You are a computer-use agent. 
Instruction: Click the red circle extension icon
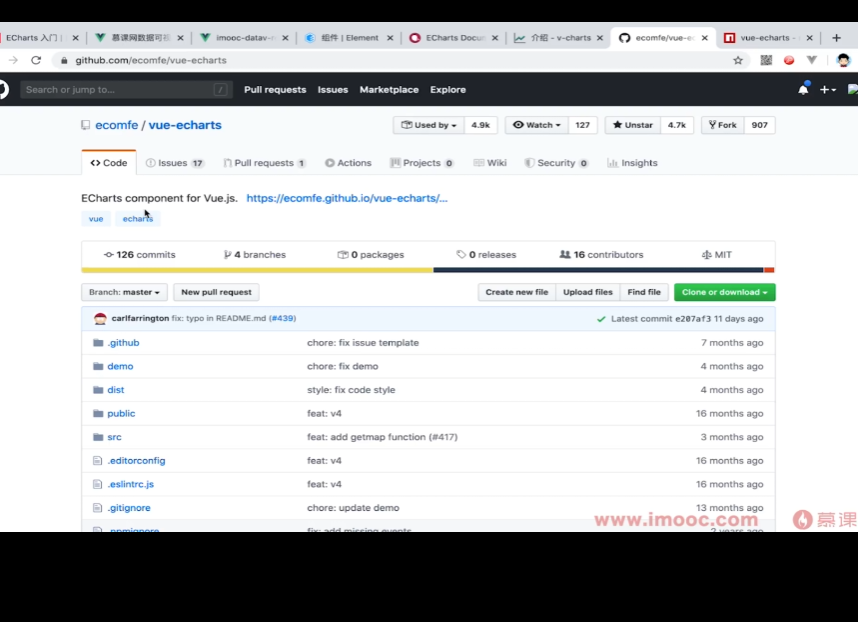pyautogui.click(x=789, y=60)
